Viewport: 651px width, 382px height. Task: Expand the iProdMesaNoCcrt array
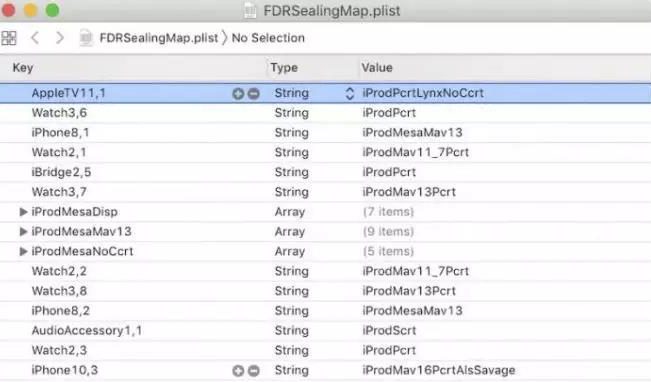(23, 251)
